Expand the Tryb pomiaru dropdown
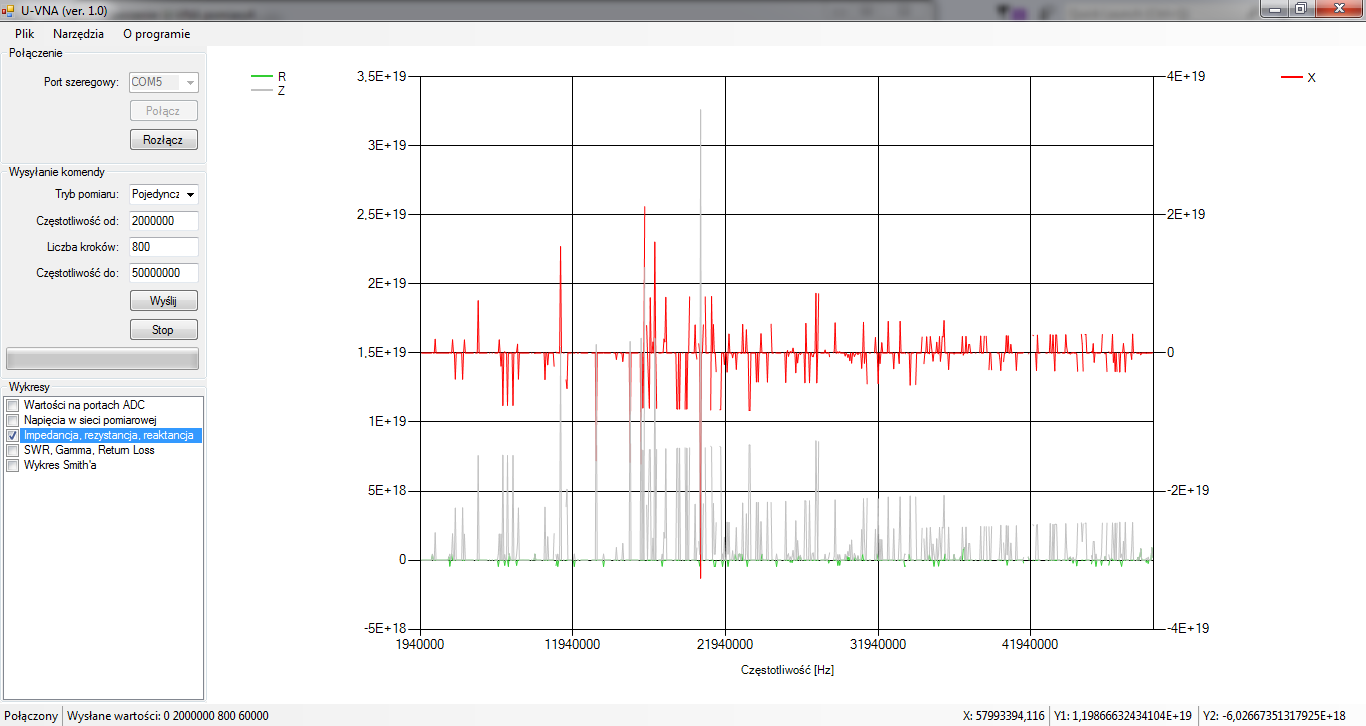This screenshot has width=1366, height=726. coord(189,194)
